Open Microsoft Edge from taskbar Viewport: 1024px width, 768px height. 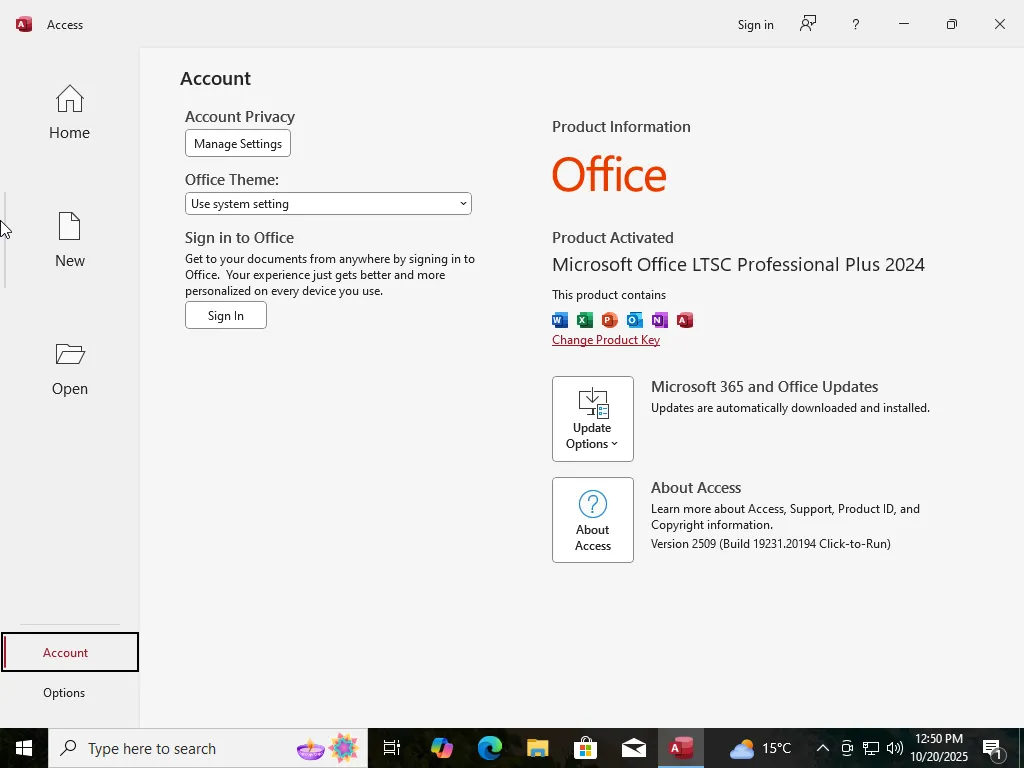click(x=490, y=748)
